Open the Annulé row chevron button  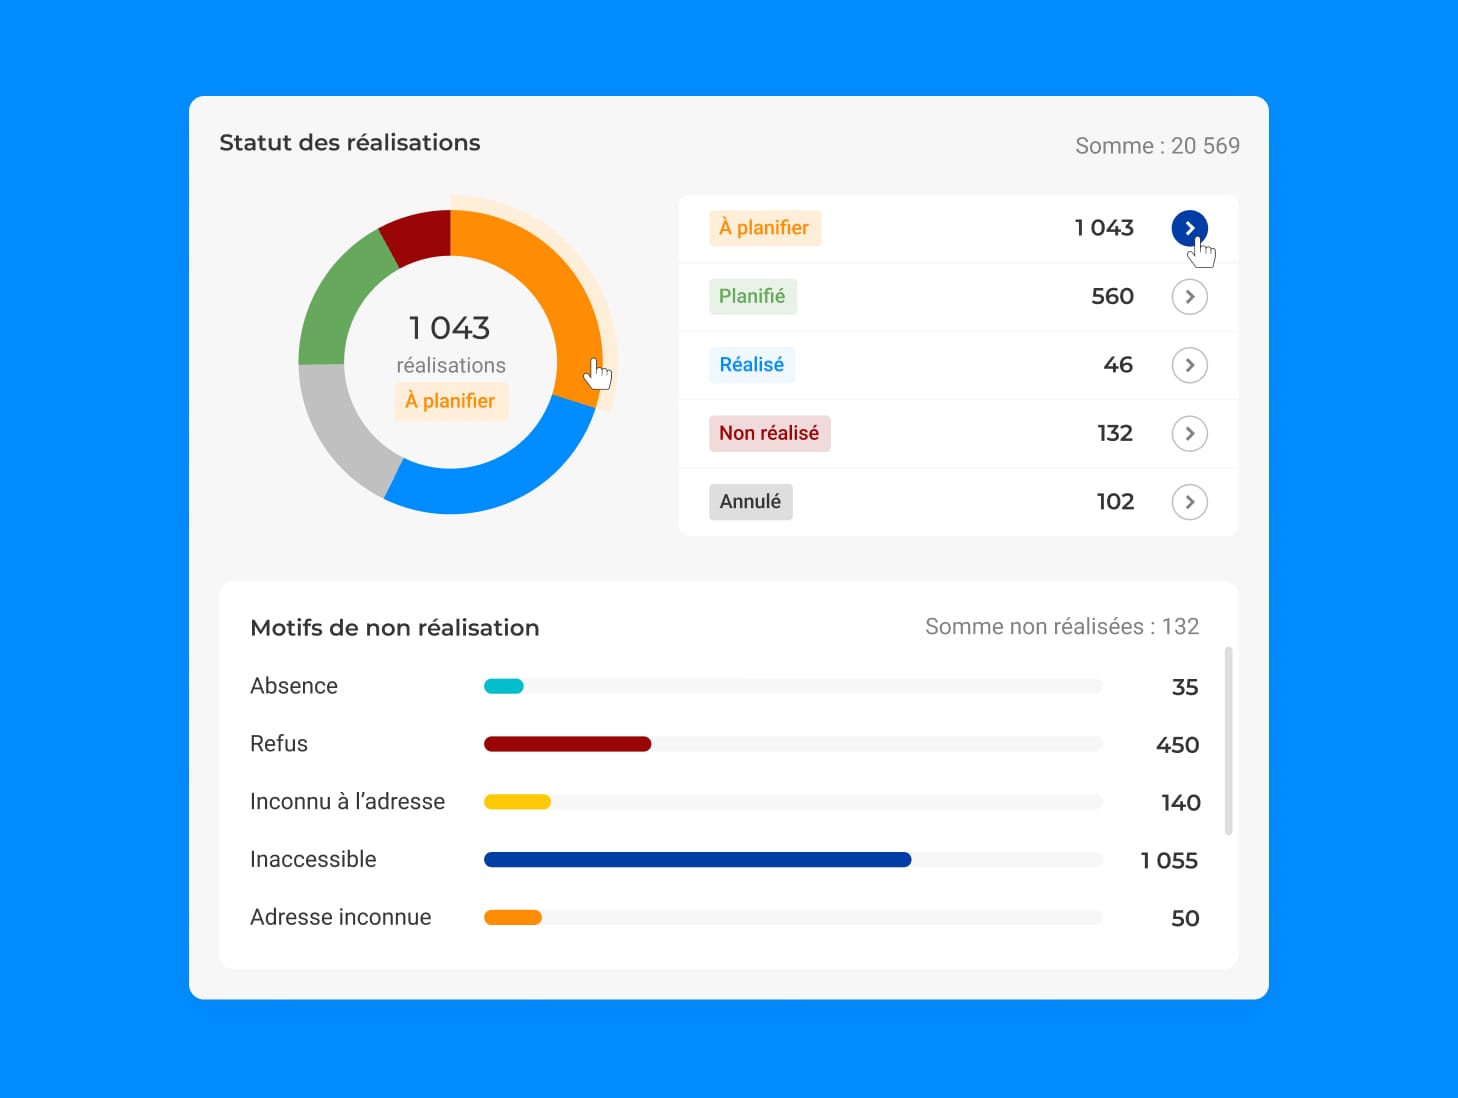point(1189,502)
